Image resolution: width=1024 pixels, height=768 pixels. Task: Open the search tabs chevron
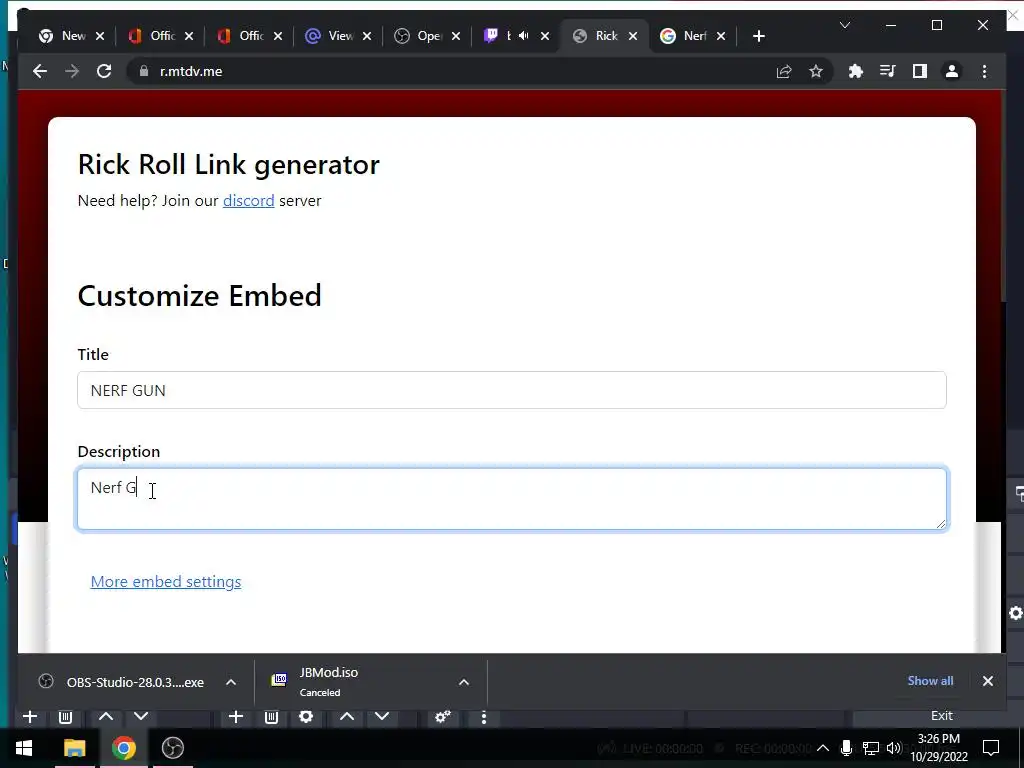pyautogui.click(x=844, y=25)
